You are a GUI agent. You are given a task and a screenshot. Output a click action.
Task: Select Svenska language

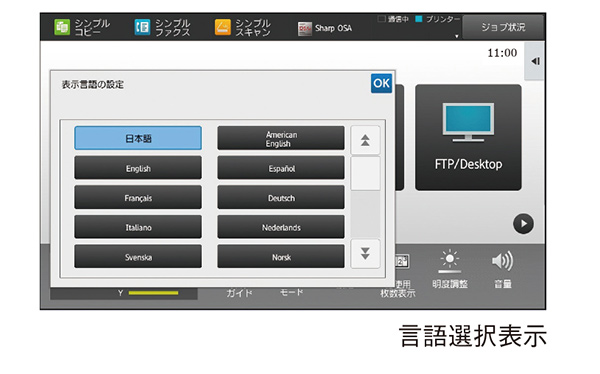pyautogui.click(x=138, y=256)
